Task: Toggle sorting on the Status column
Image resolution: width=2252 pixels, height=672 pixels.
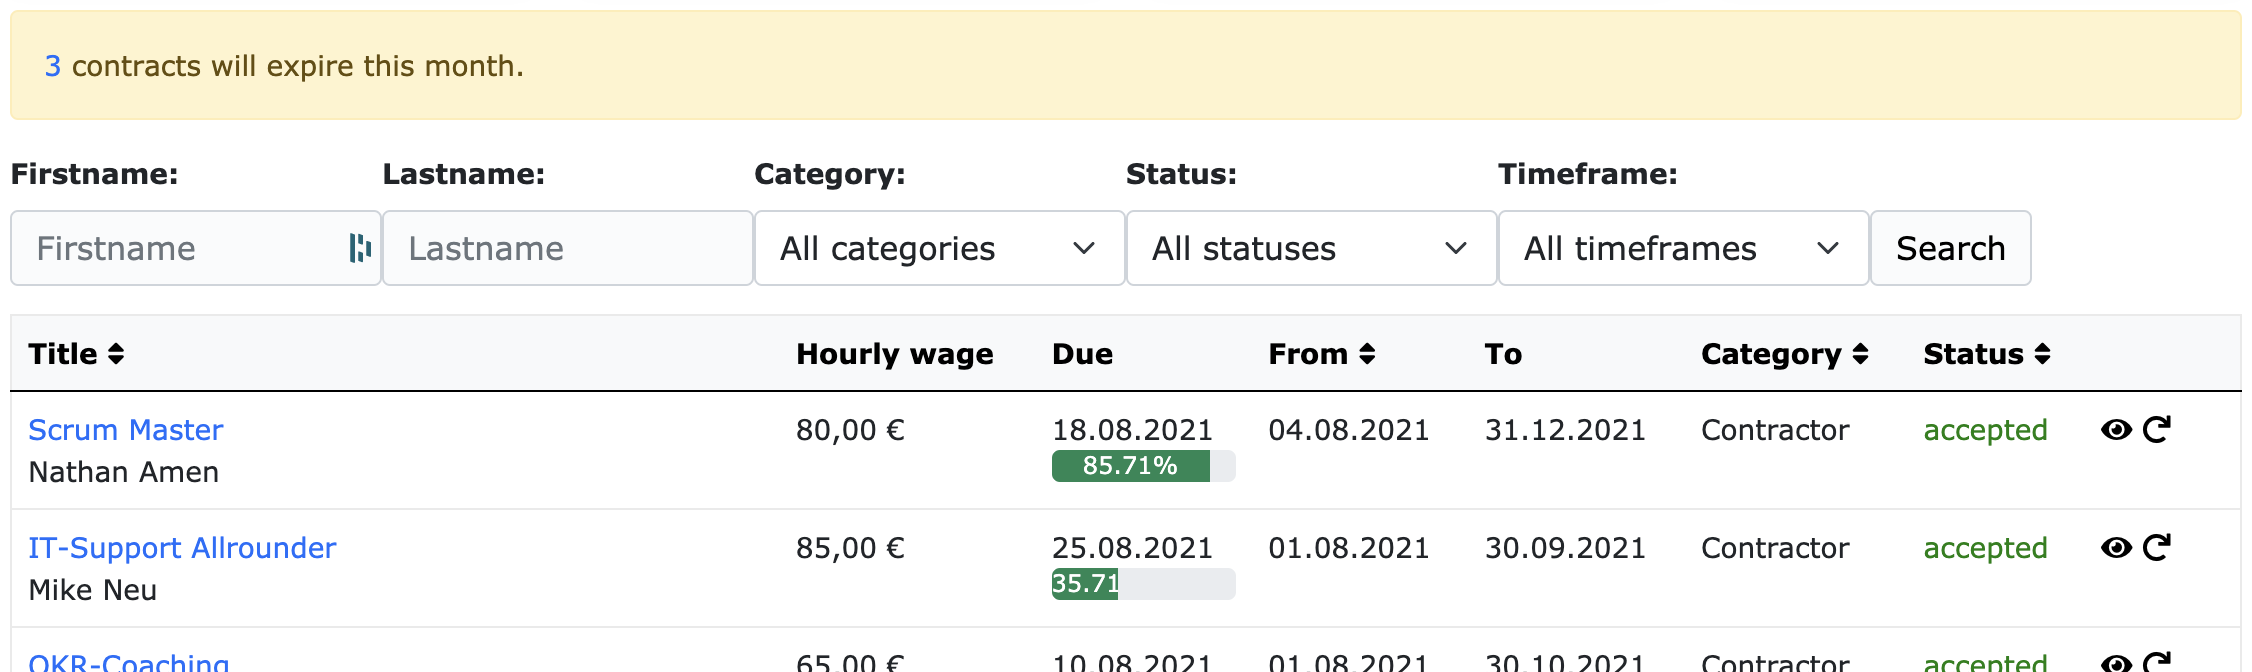Action: 2041,353
